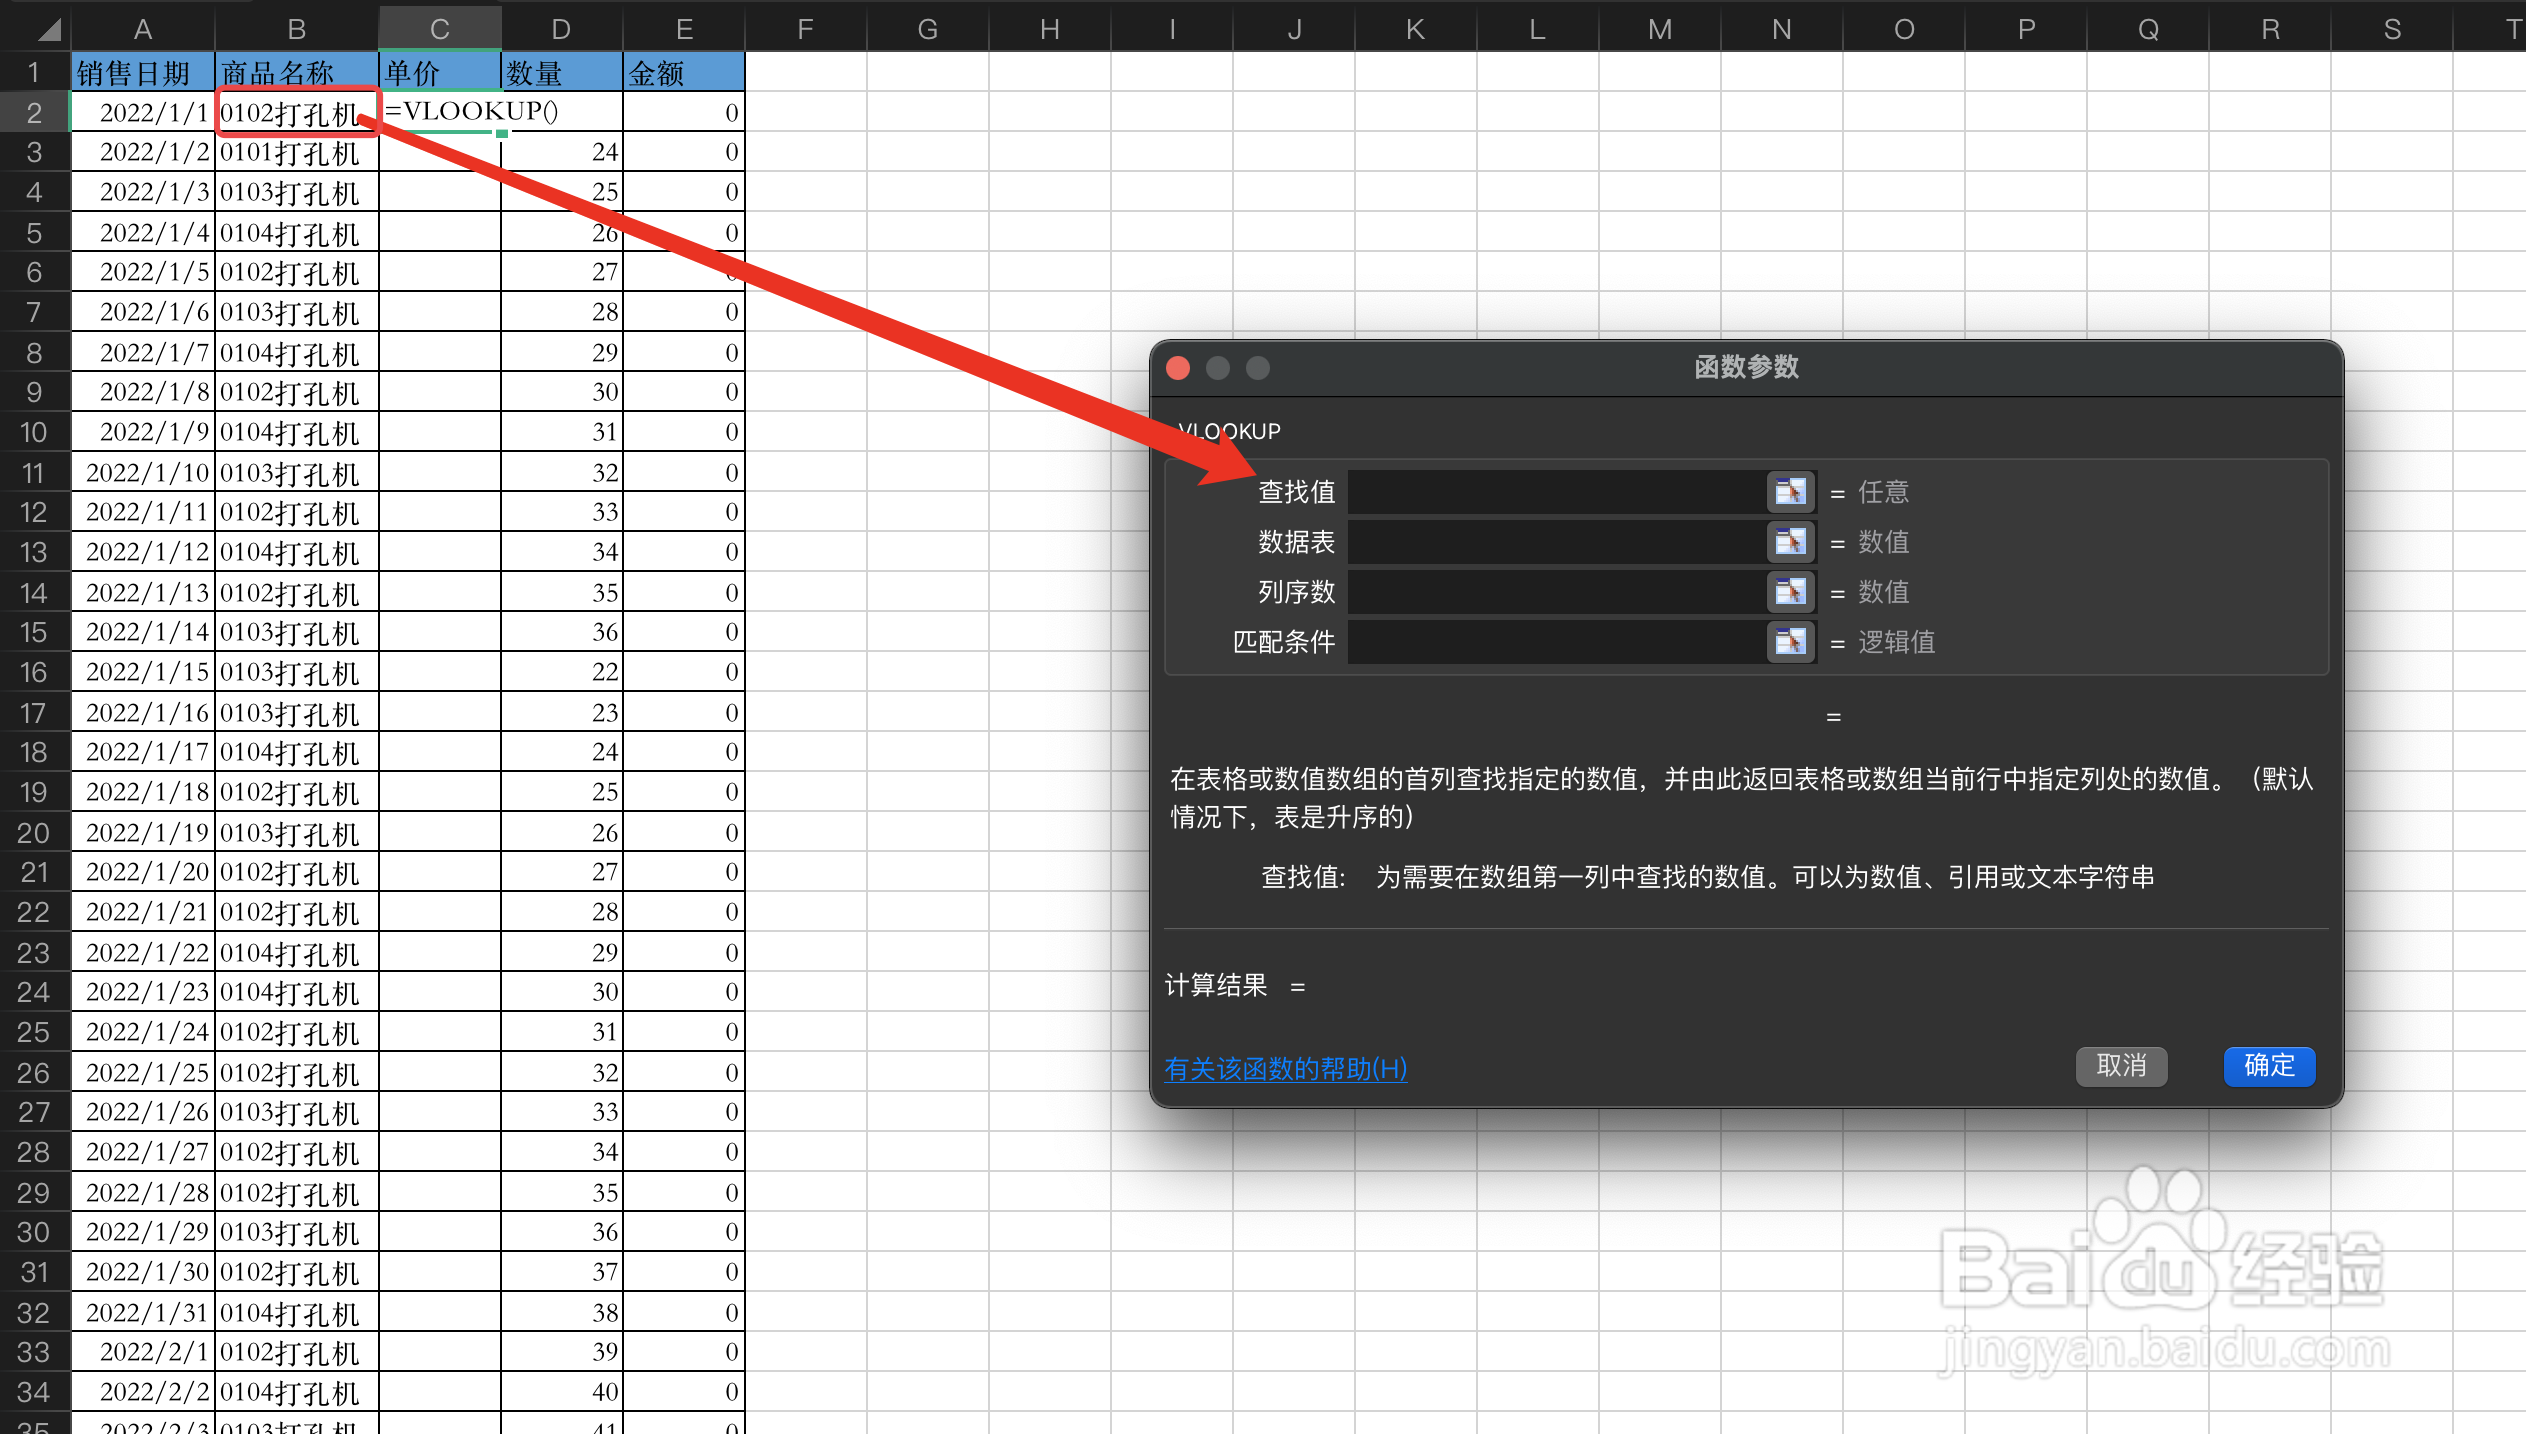2526x1434 pixels.
Task: Click 函数参数 dialog title bar
Action: coord(1746,368)
